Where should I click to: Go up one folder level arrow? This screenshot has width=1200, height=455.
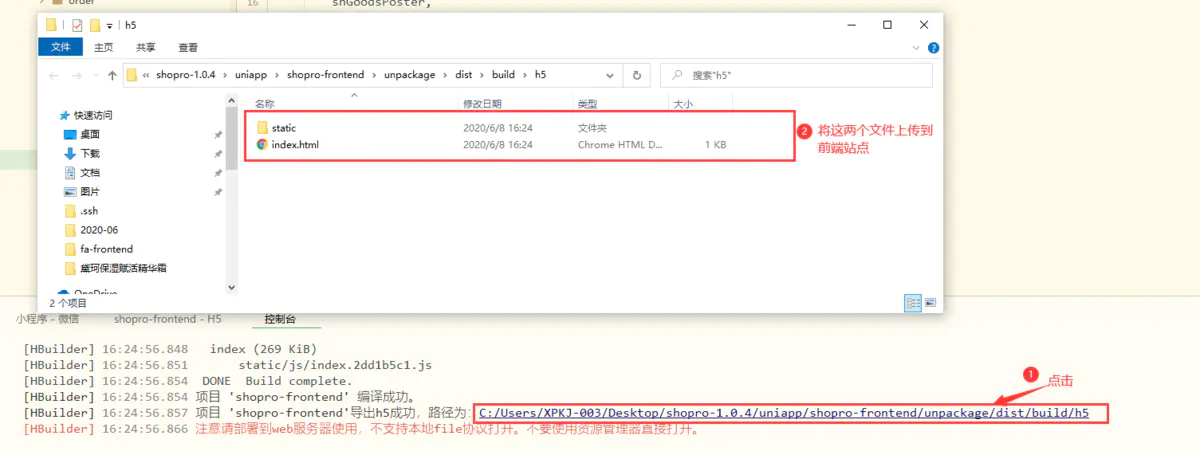click(112, 75)
